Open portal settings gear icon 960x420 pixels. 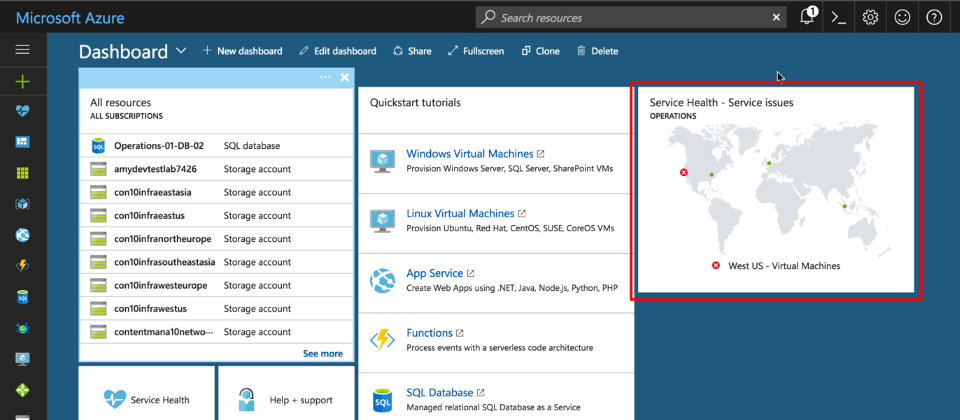click(870, 18)
